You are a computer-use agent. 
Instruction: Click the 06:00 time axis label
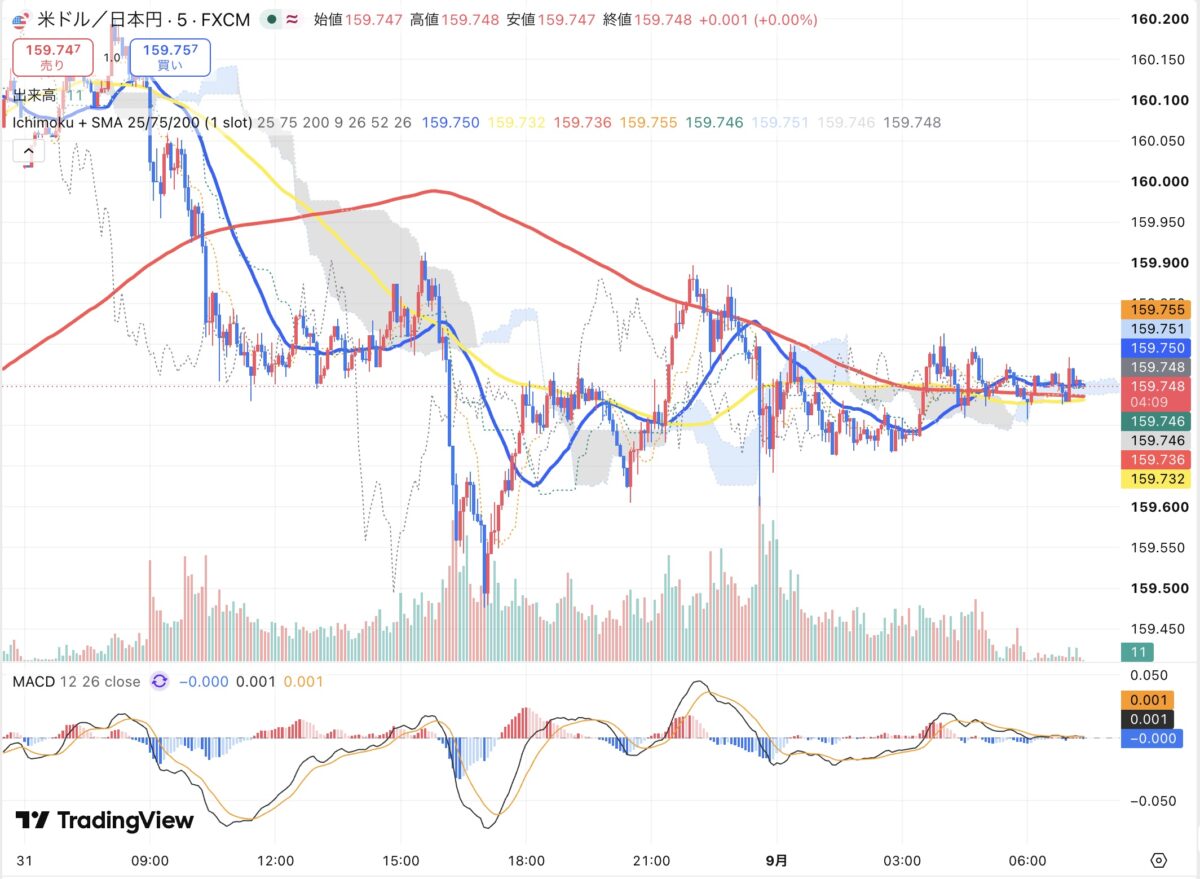click(1027, 860)
